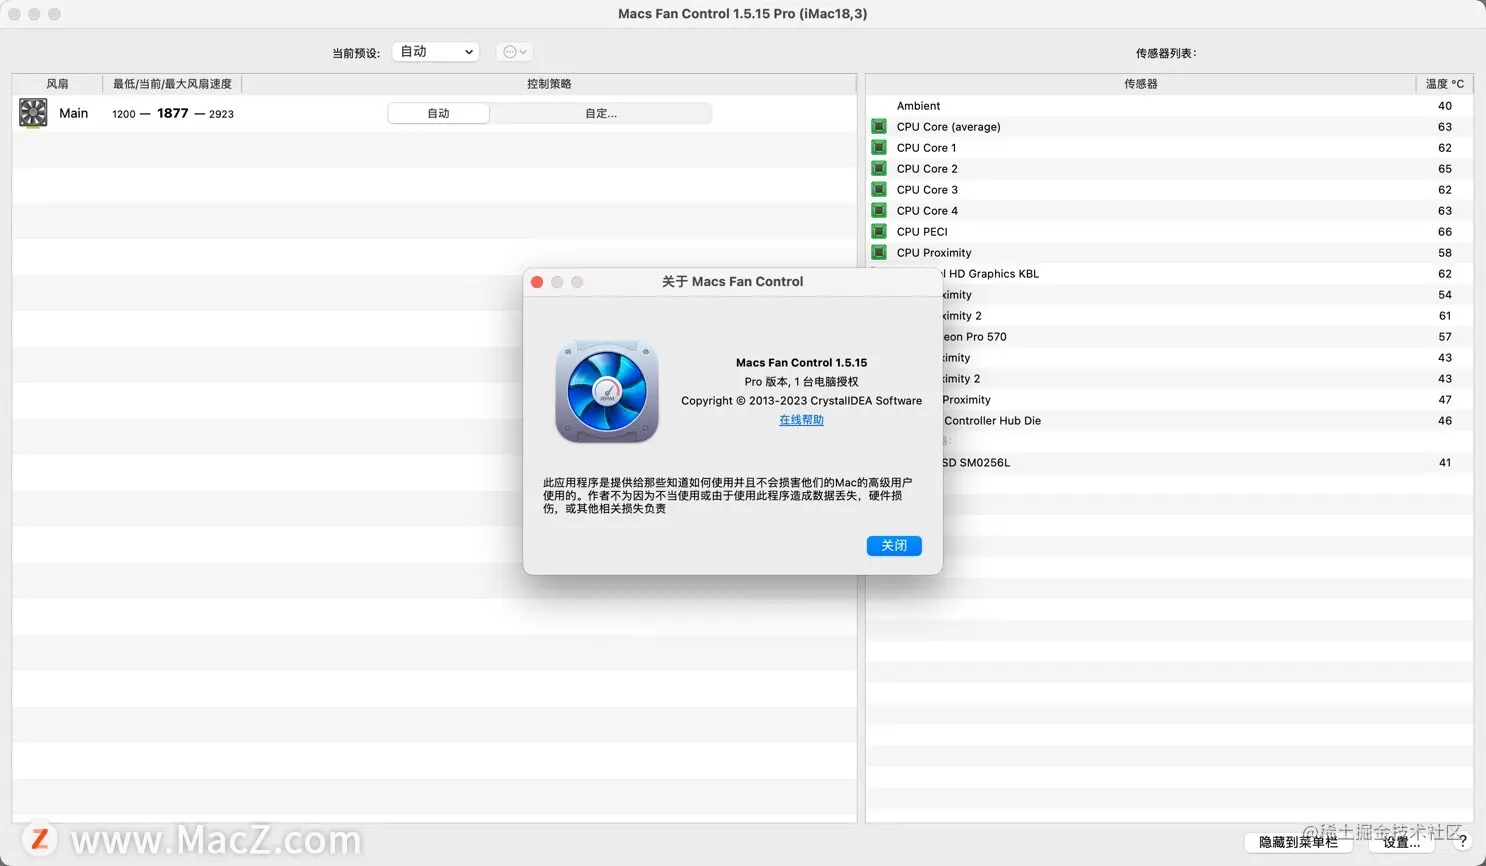Image resolution: width=1486 pixels, height=866 pixels.
Task: Open 设置... preferences button
Action: (1401, 842)
